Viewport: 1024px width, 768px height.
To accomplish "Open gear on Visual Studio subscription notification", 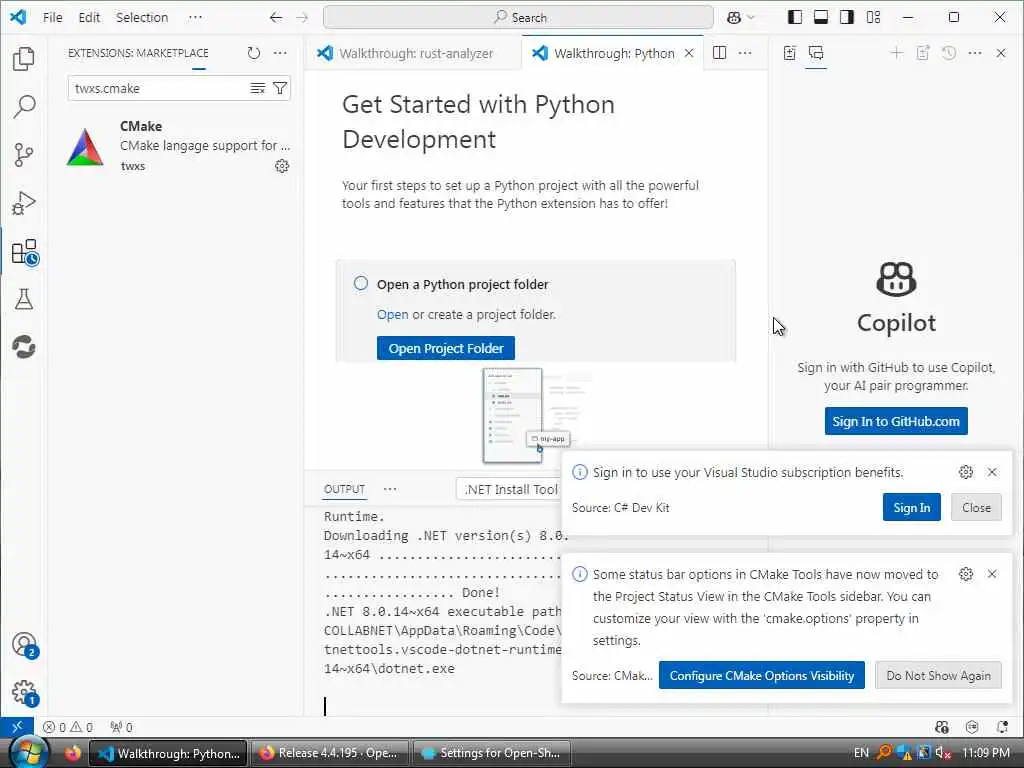I will [966, 472].
